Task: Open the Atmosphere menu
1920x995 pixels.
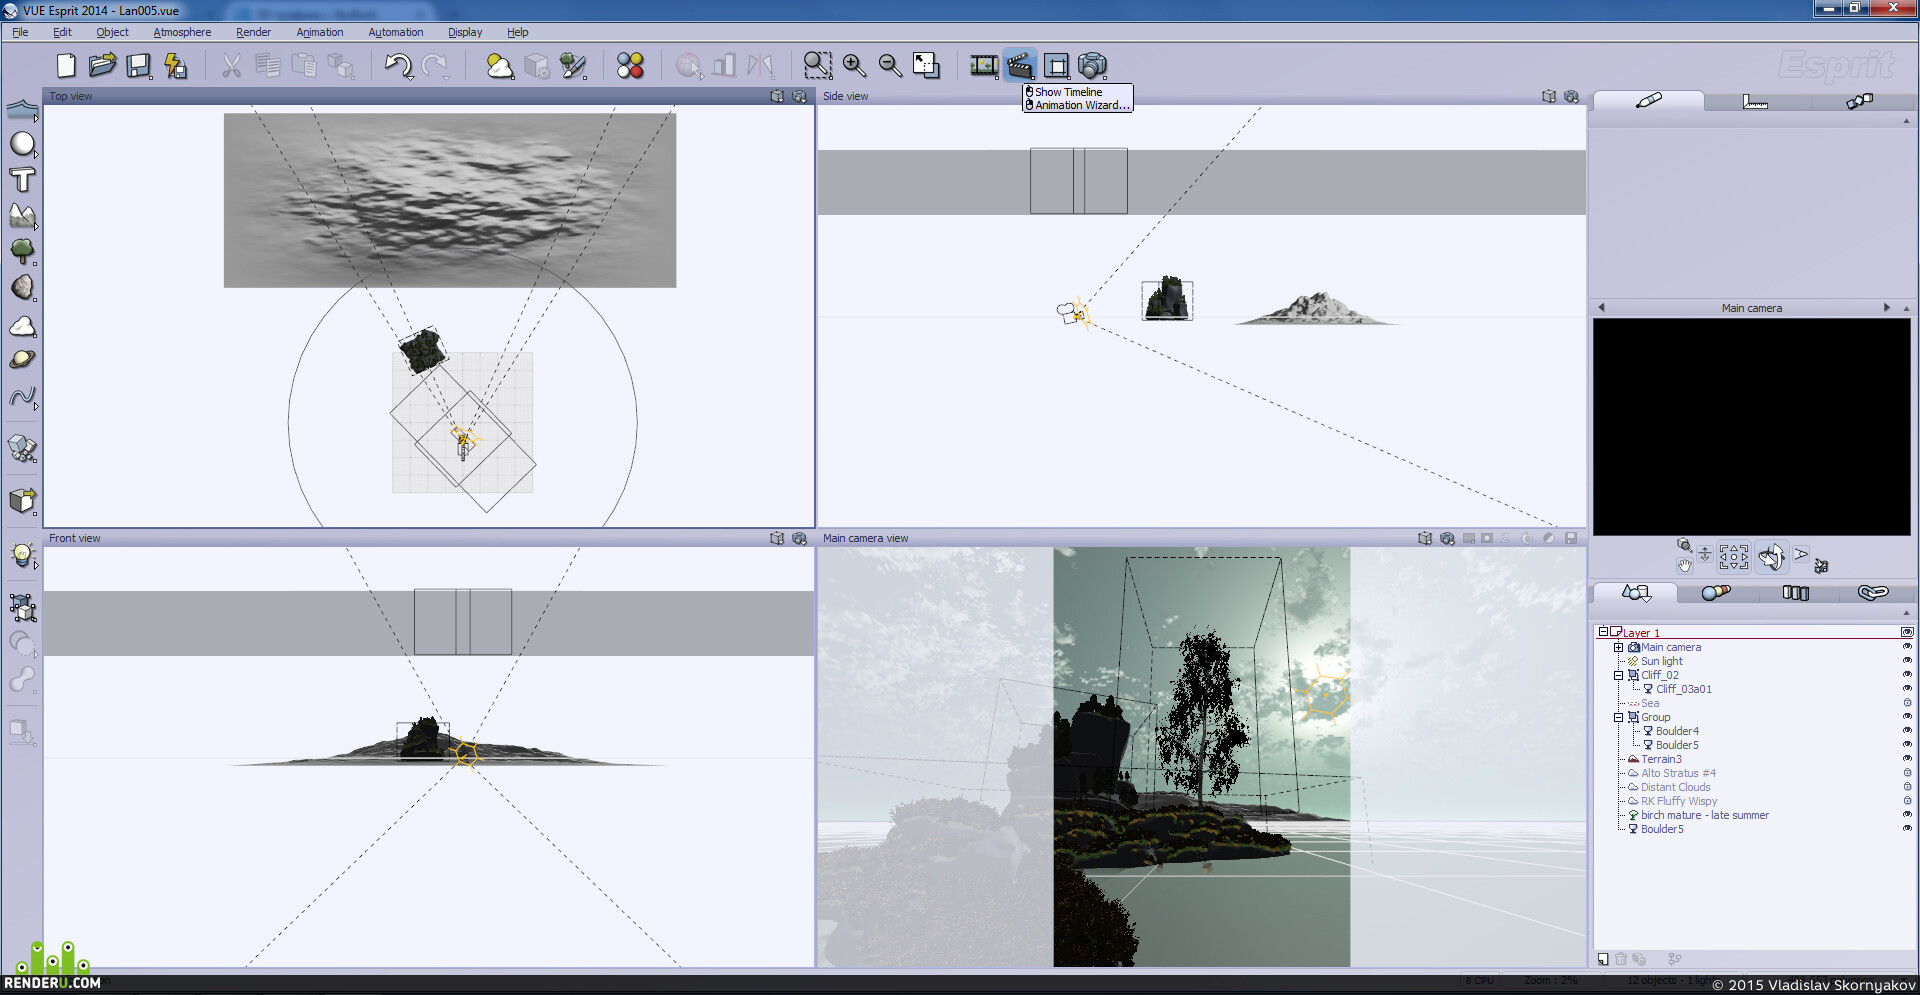Action: pyautogui.click(x=182, y=32)
